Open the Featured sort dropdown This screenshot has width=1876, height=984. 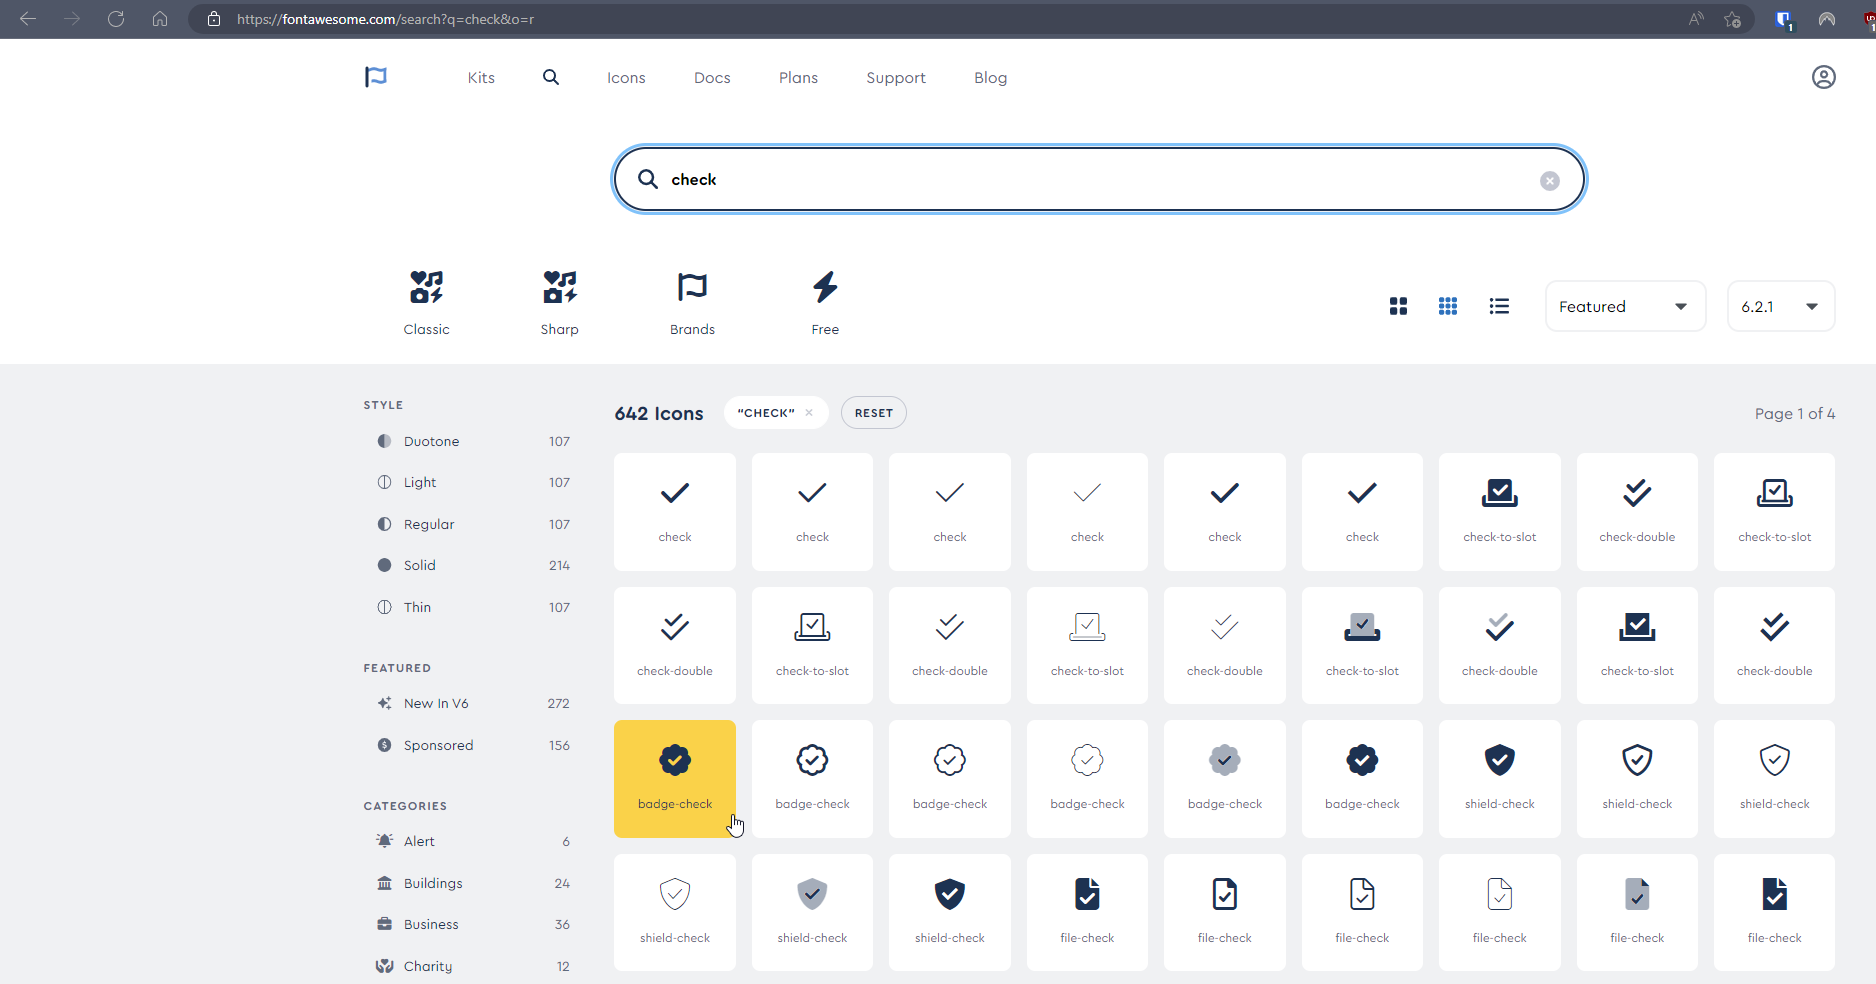click(1624, 306)
